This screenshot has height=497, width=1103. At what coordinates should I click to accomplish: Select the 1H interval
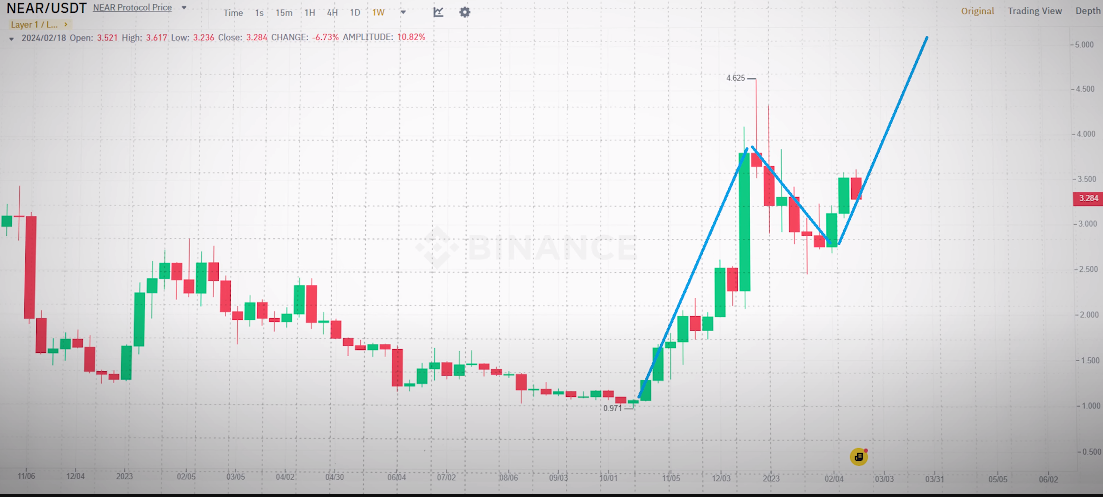(x=310, y=13)
